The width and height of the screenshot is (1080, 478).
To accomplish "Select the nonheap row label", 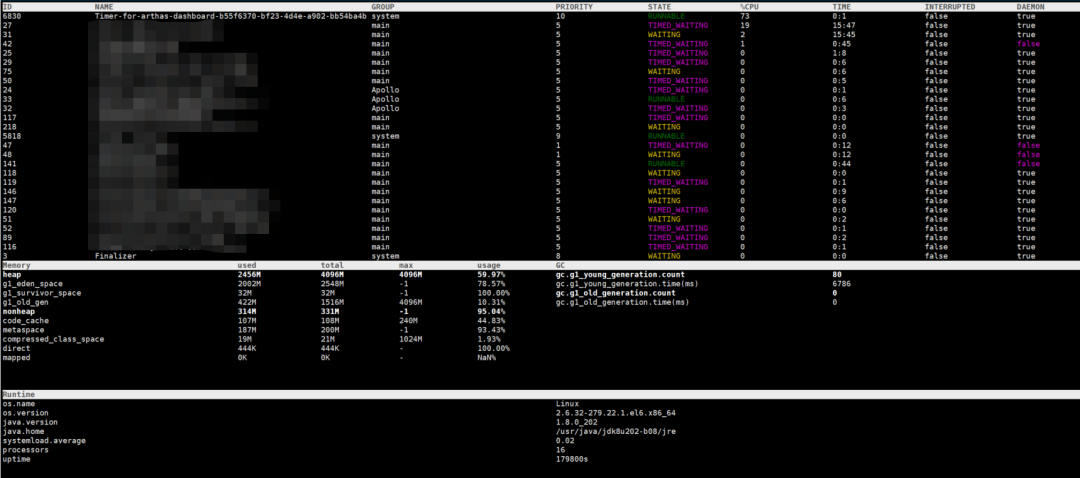I will (19, 311).
